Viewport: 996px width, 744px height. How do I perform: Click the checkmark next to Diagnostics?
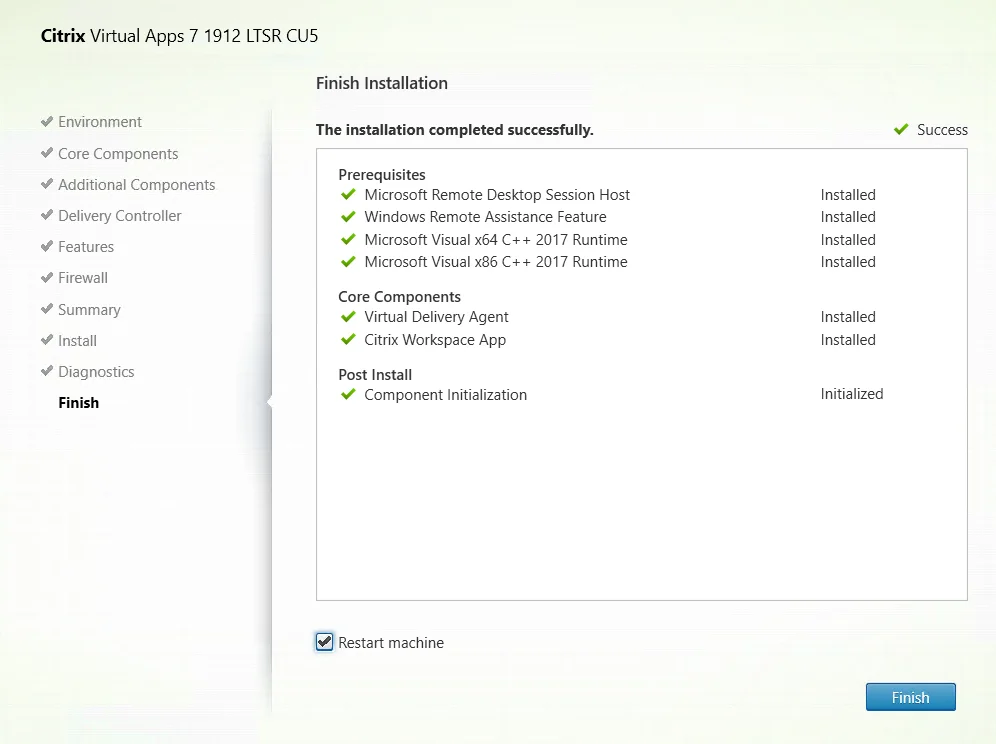tap(46, 370)
